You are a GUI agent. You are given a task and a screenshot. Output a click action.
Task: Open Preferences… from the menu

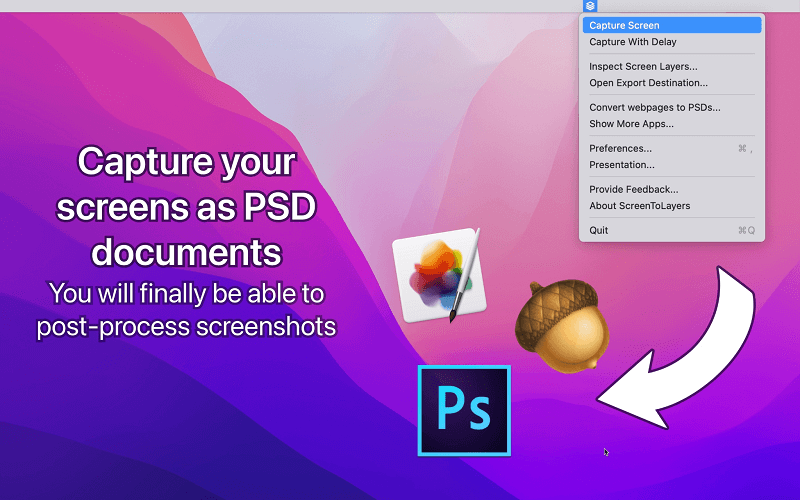[672, 148]
